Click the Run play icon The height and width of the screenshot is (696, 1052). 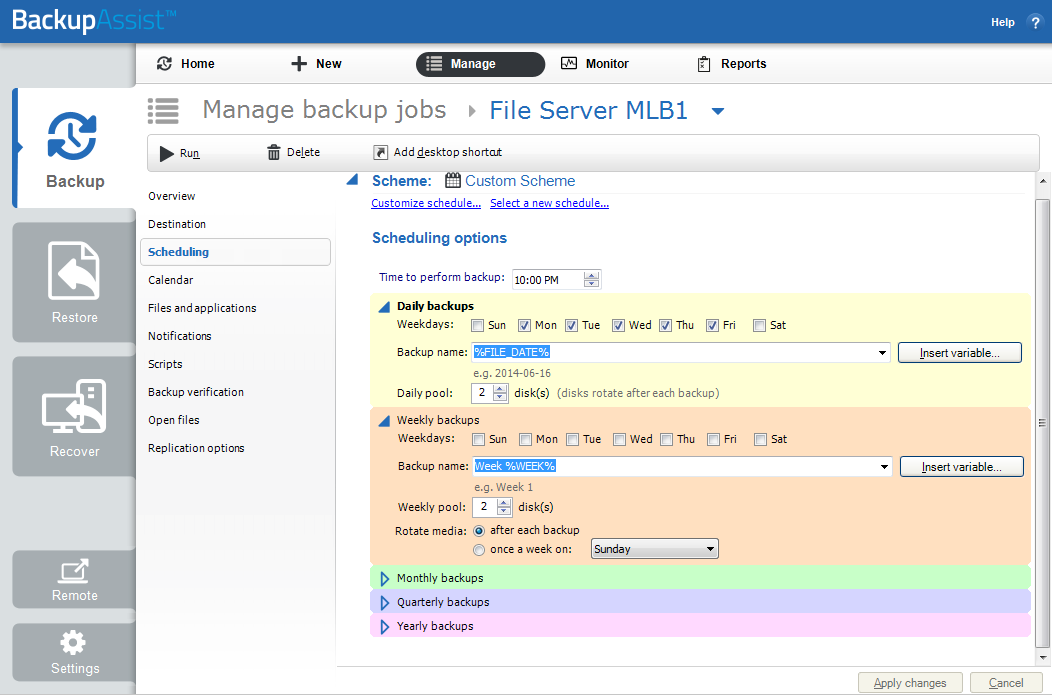(x=166, y=154)
